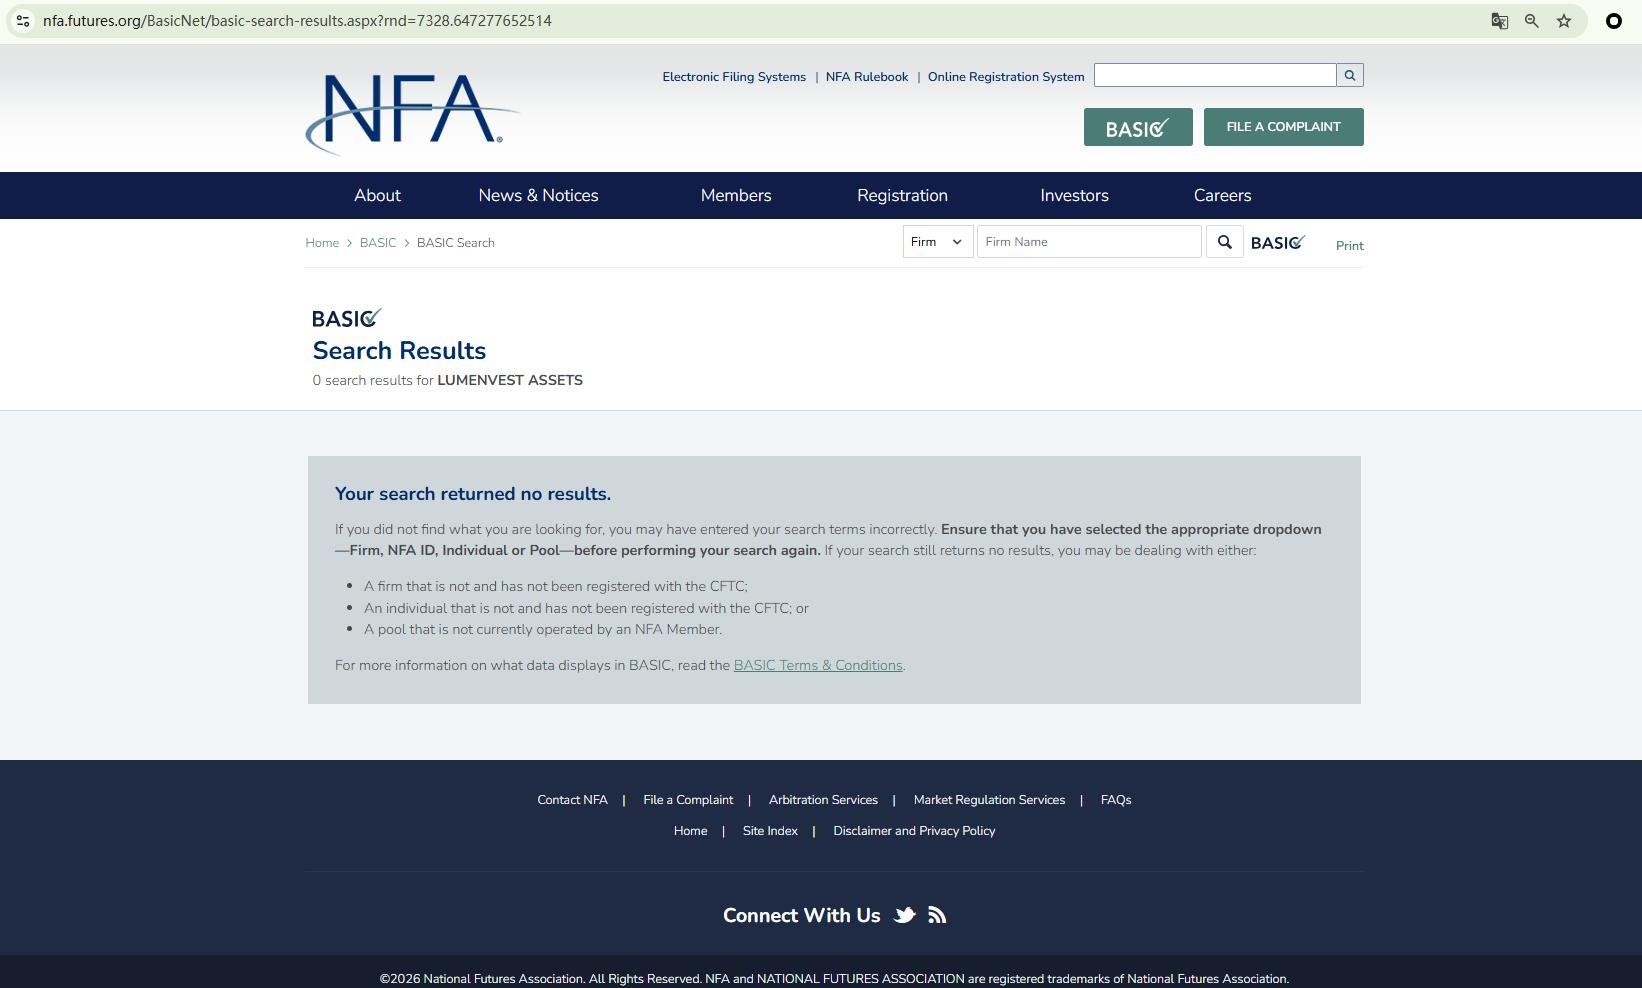This screenshot has height=988, width=1642.
Task: Open the Electronic Filing Systems link
Action: click(734, 77)
